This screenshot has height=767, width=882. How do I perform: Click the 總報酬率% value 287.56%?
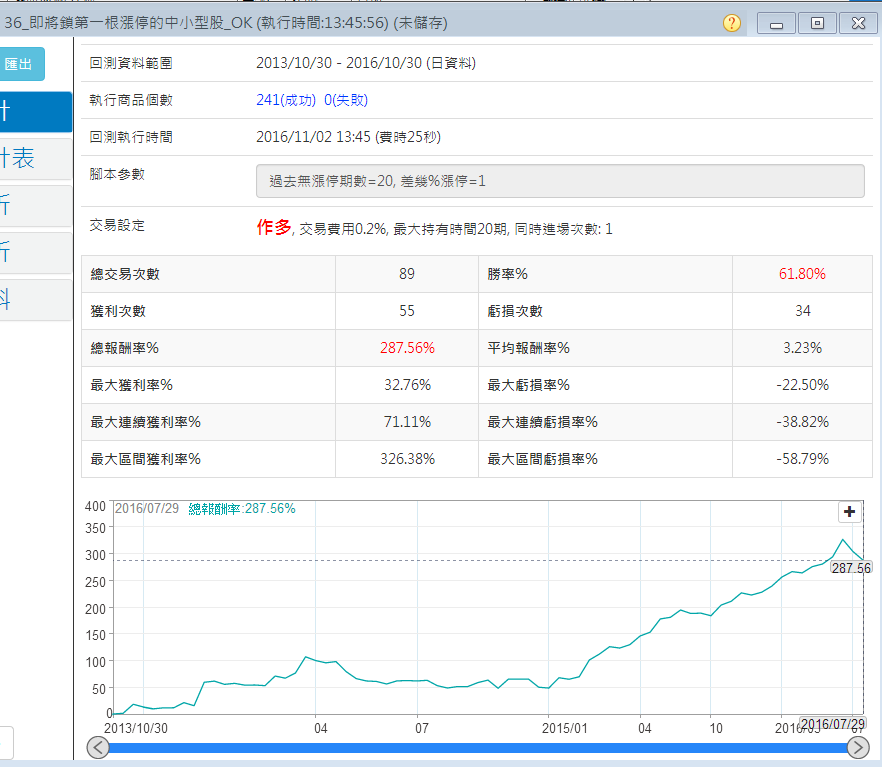[407, 348]
